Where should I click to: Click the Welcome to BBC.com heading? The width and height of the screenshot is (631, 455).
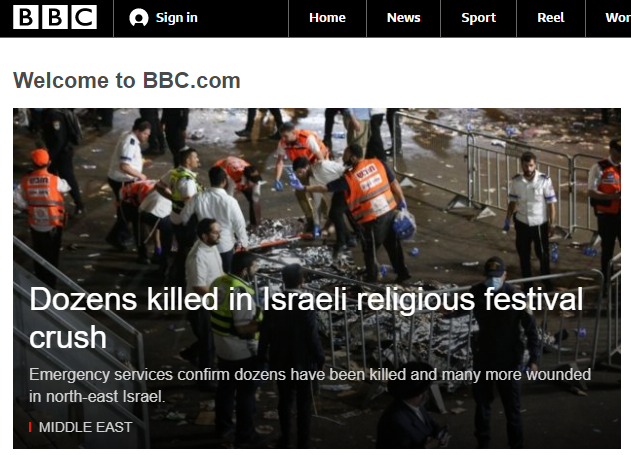pyautogui.click(x=127, y=80)
